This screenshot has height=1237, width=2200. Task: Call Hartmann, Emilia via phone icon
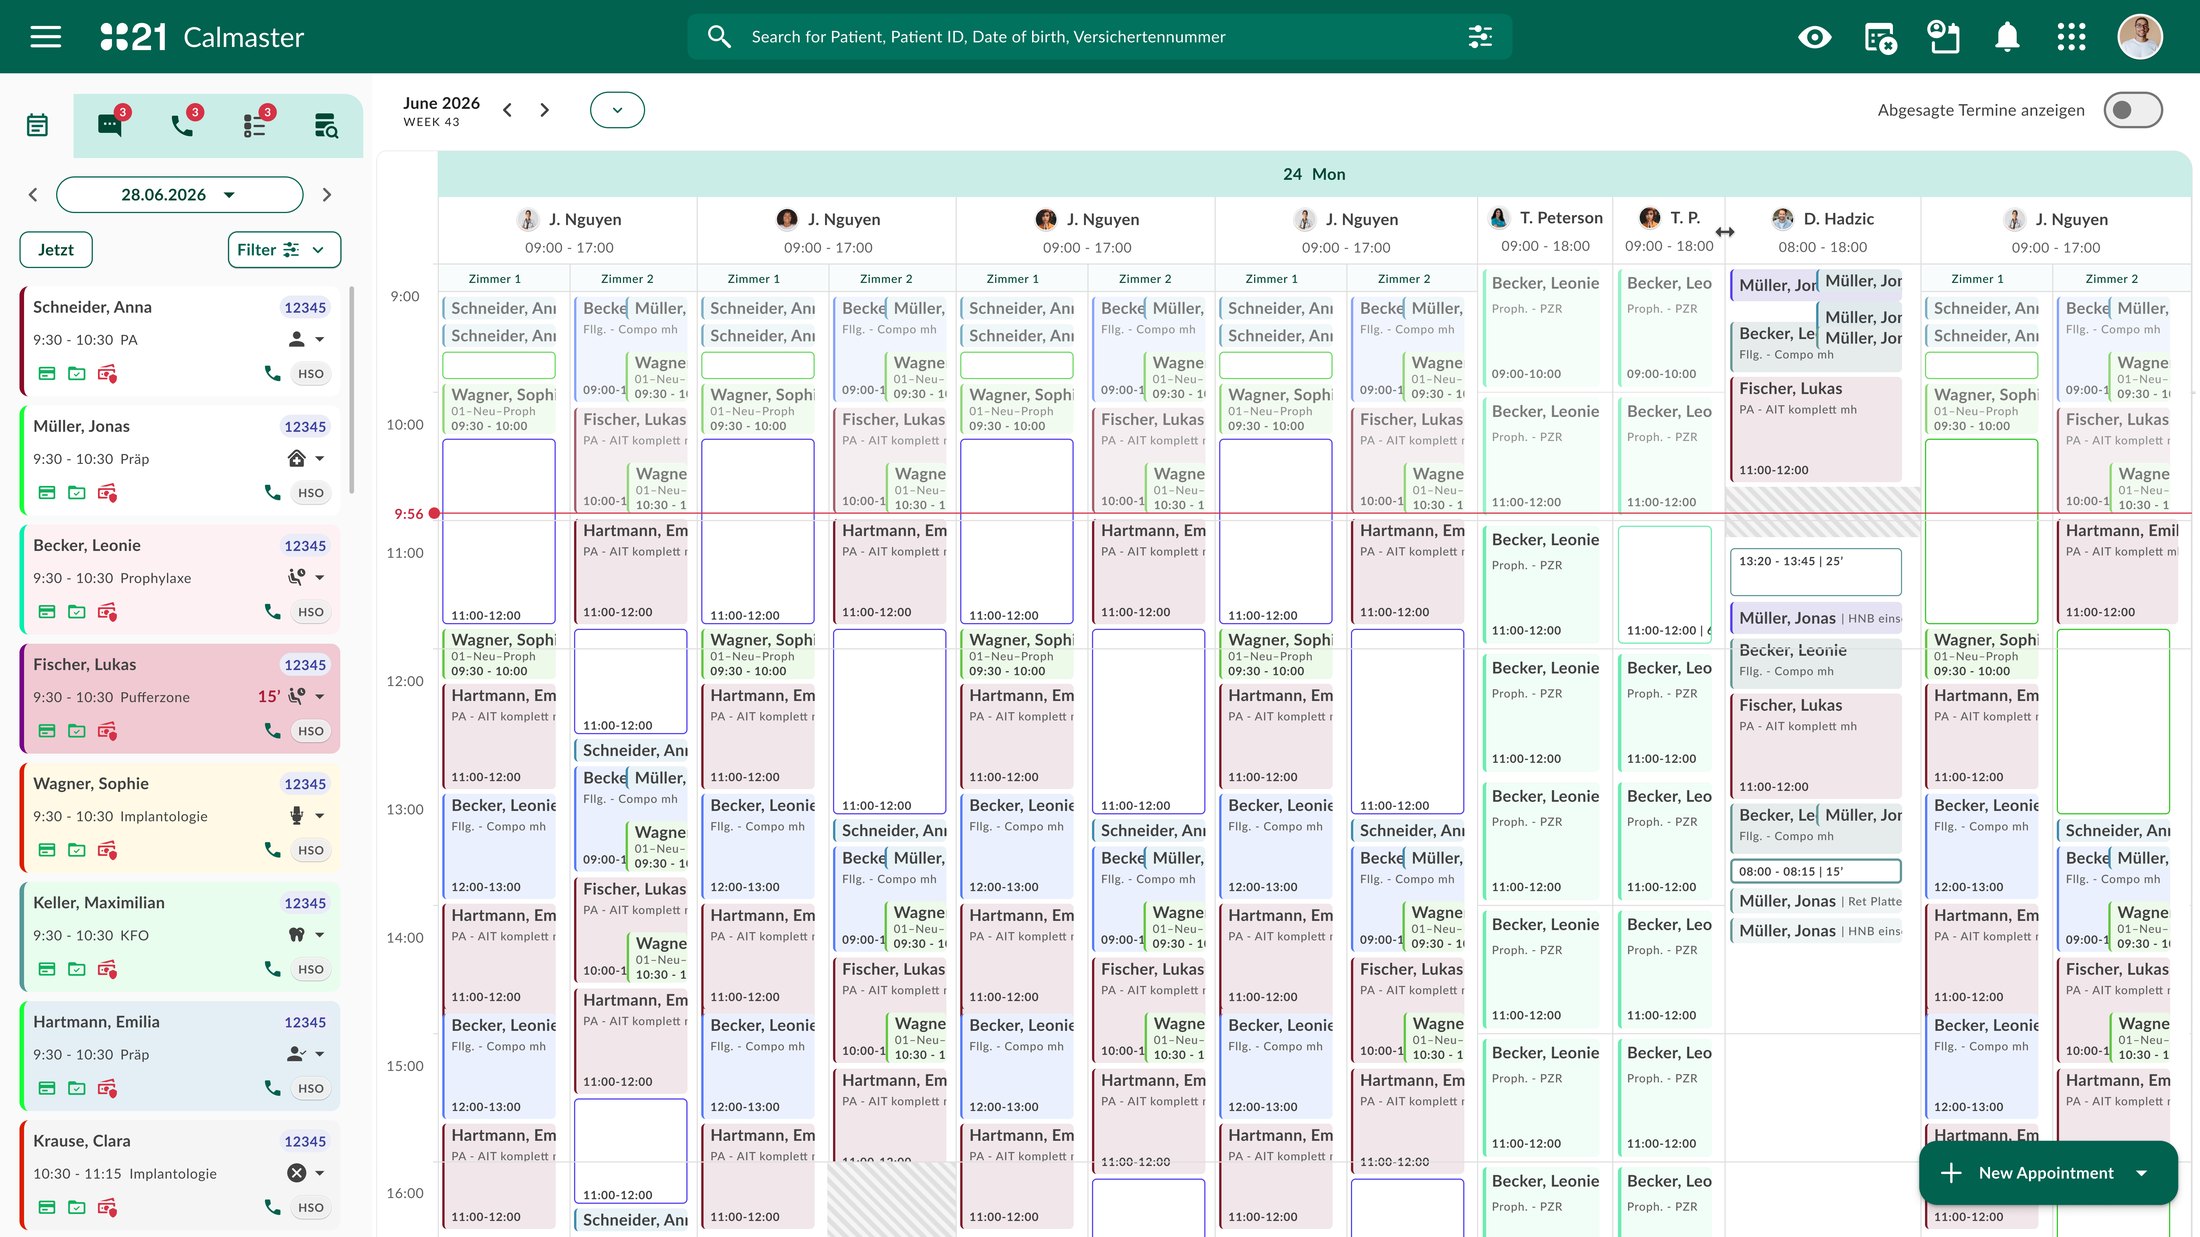[x=272, y=1087]
